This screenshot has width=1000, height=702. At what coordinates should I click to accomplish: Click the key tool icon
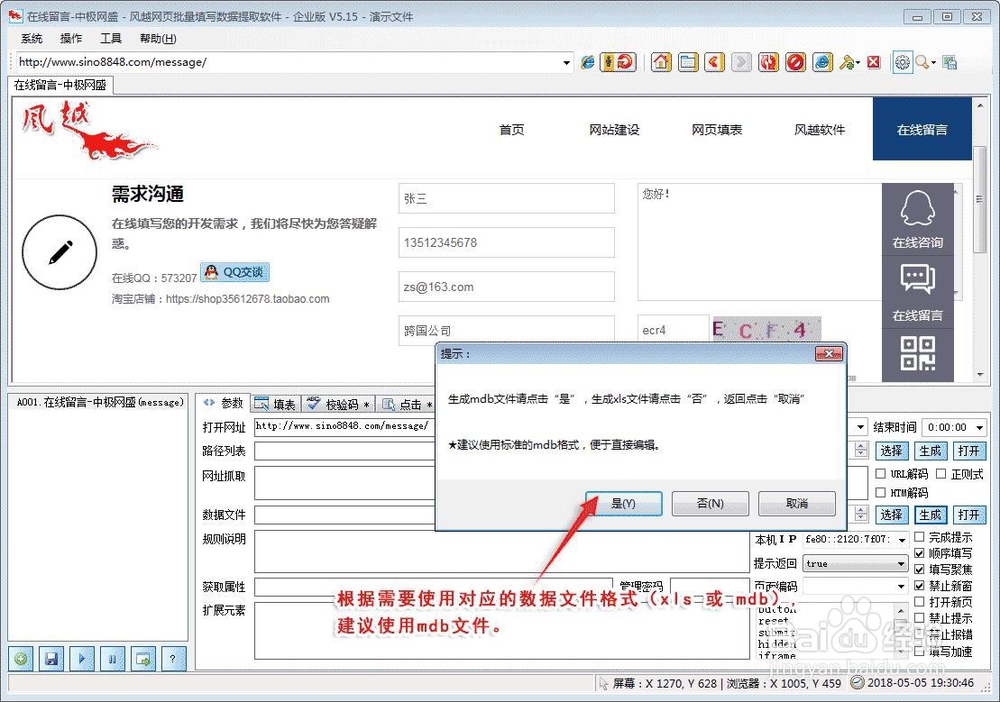click(x=847, y=62)
